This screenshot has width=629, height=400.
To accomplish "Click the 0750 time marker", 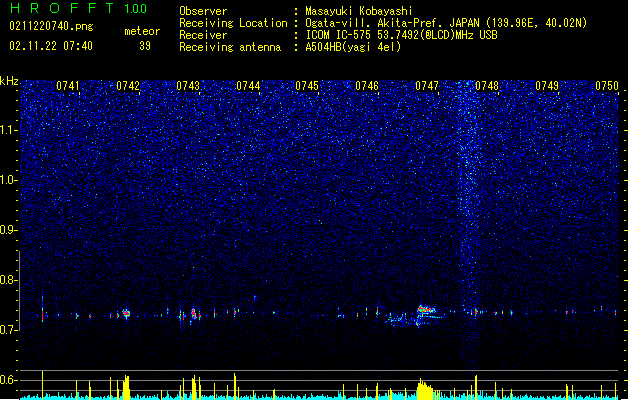I will pyautogui.click(x=607, y=86).
